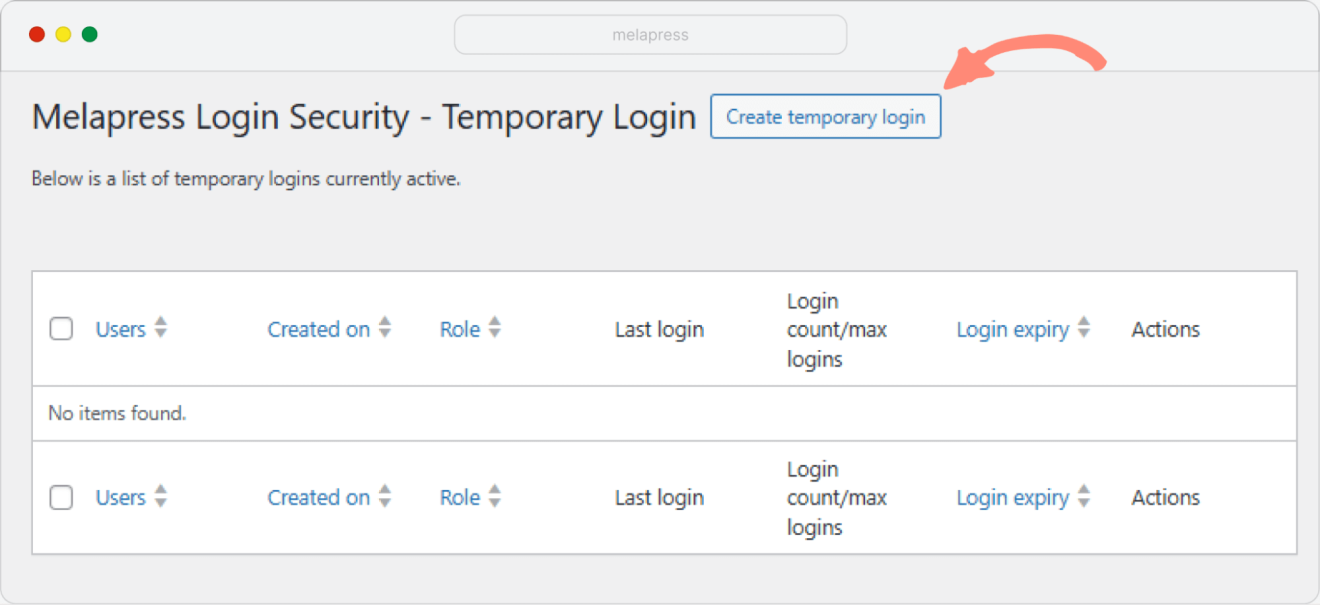Image resolution: width=1320 pixels, height=605 pixels.
Task: Sort by Role in the header row
Action: [x=460, y=329]
